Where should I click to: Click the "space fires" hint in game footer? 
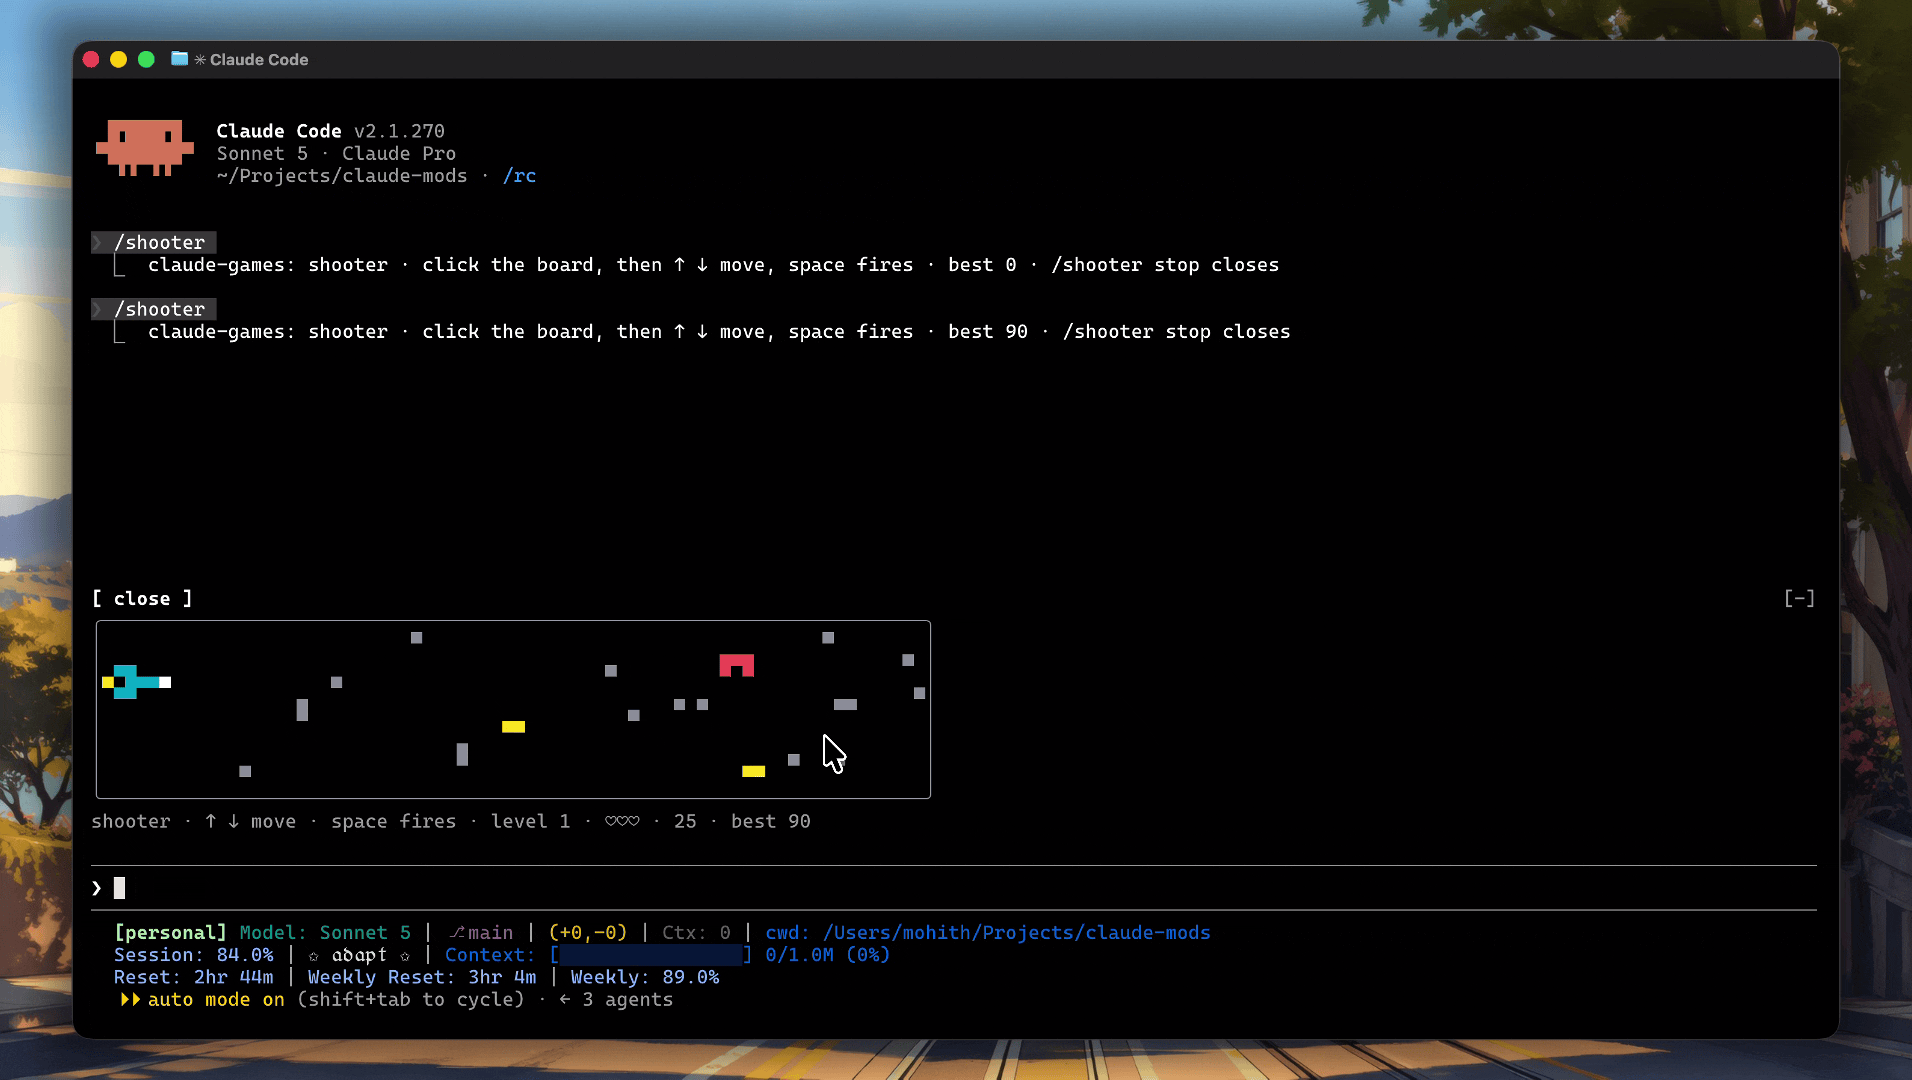tap(394, 821)
